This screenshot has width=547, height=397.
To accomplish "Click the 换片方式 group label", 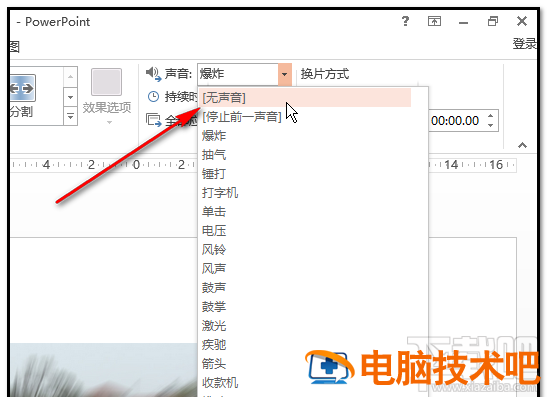I will coord(325,74).
